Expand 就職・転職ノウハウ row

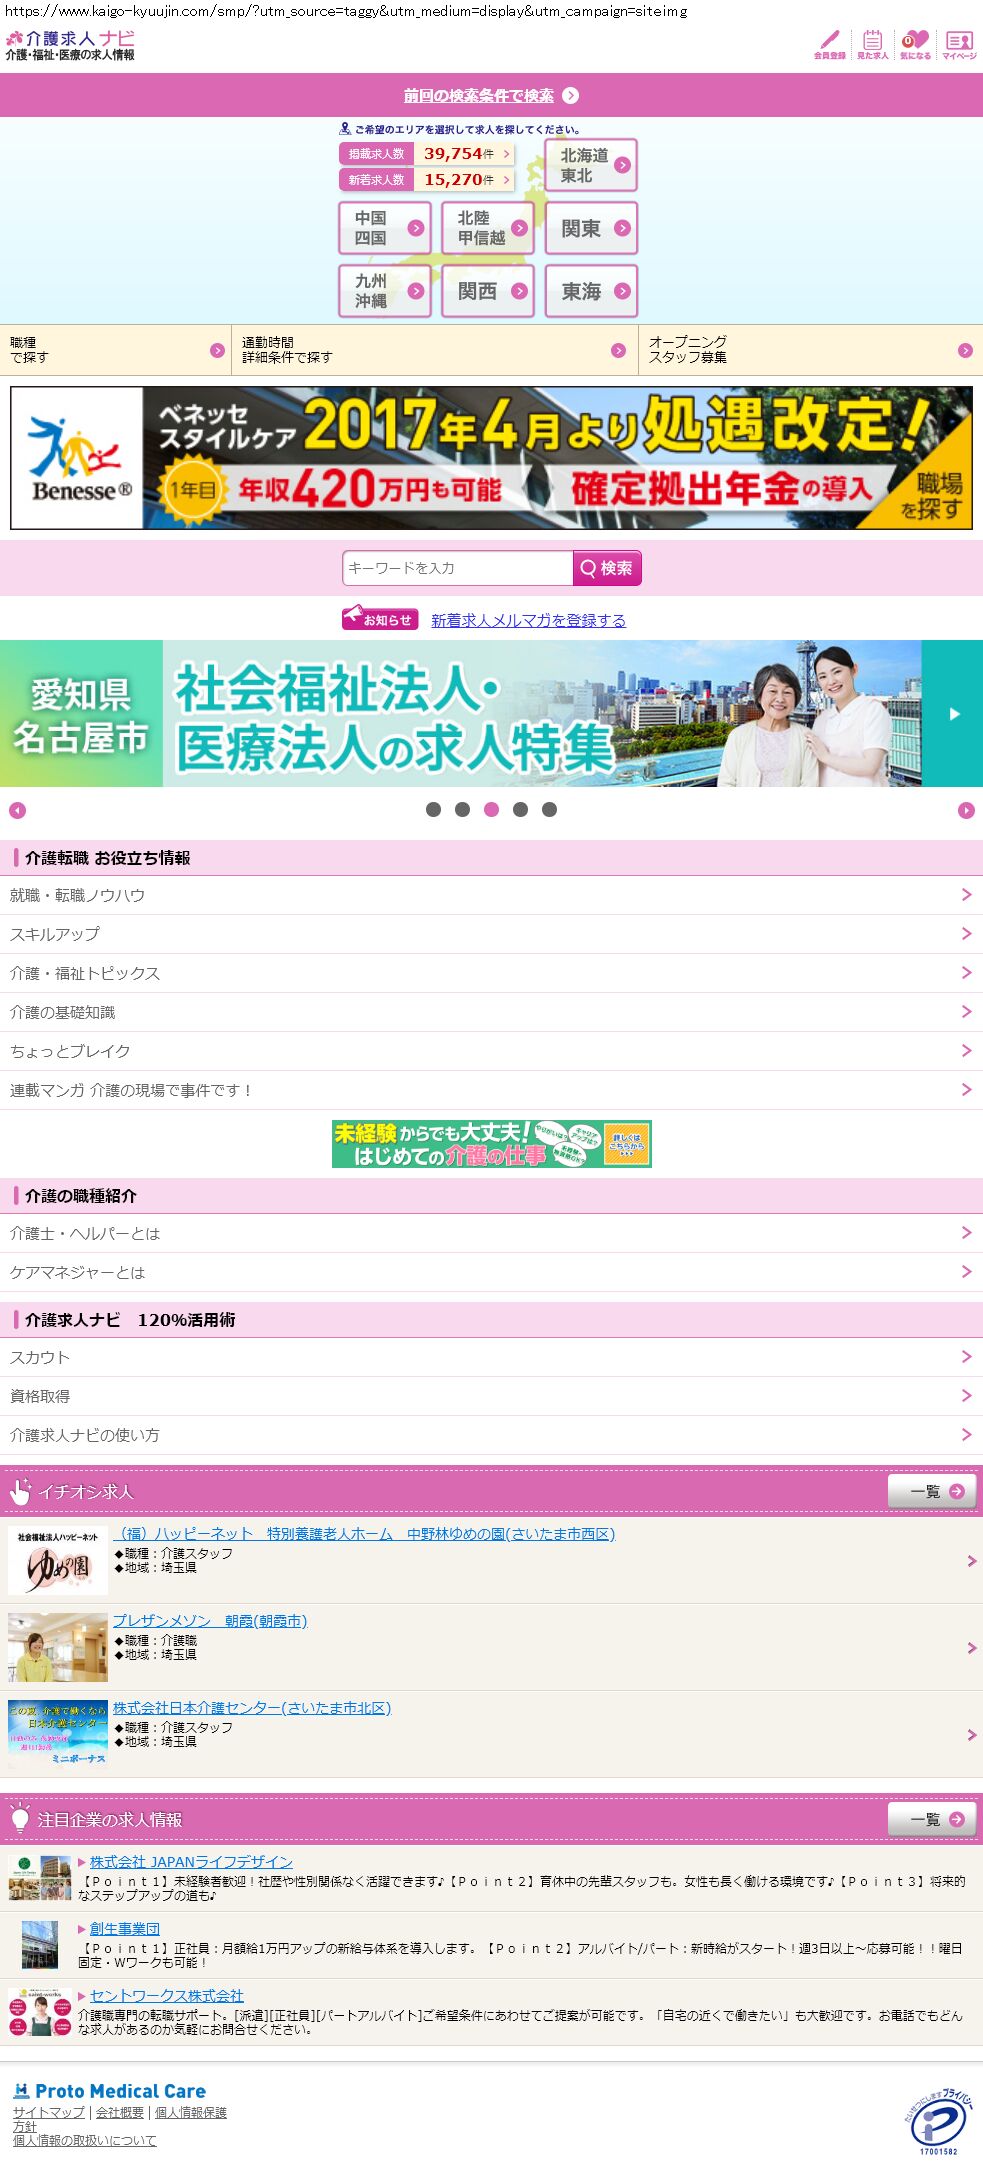(x=491, y=895)
